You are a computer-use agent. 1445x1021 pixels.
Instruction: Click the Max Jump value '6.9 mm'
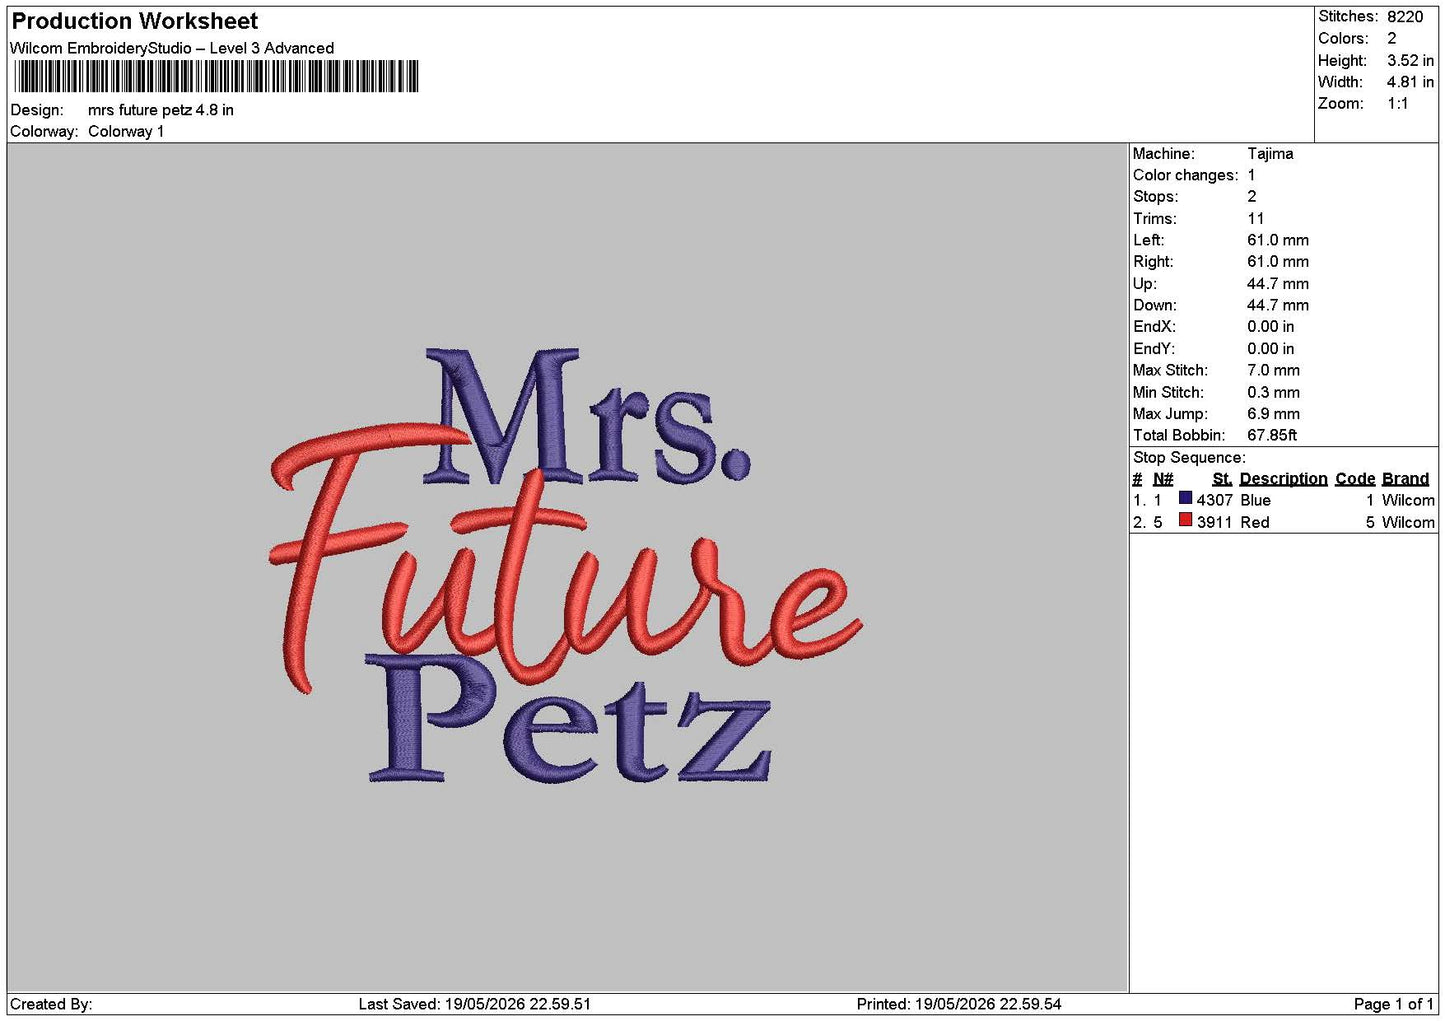coord(1274,414)
